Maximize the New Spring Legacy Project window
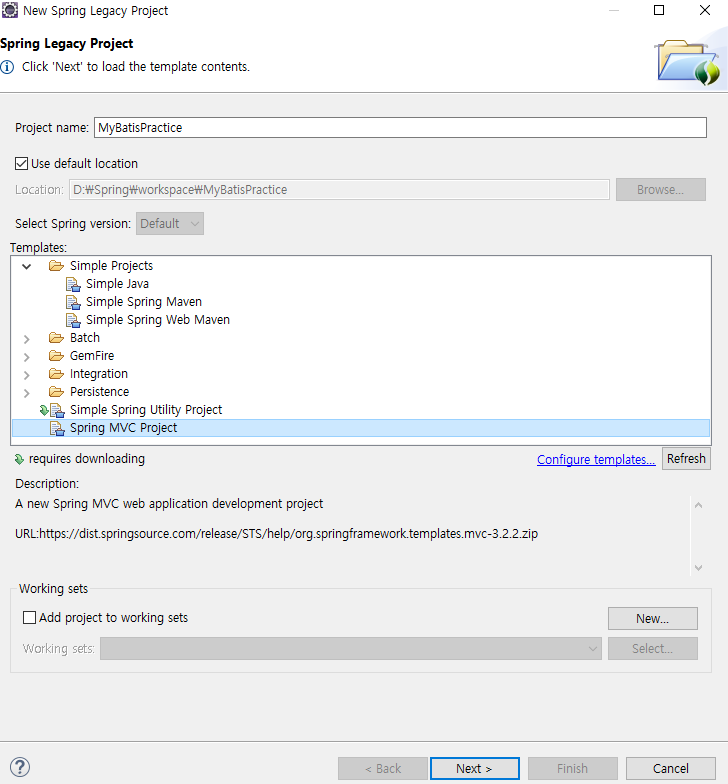The width and height of the screenshot is (728, 784). click(659, 10)
